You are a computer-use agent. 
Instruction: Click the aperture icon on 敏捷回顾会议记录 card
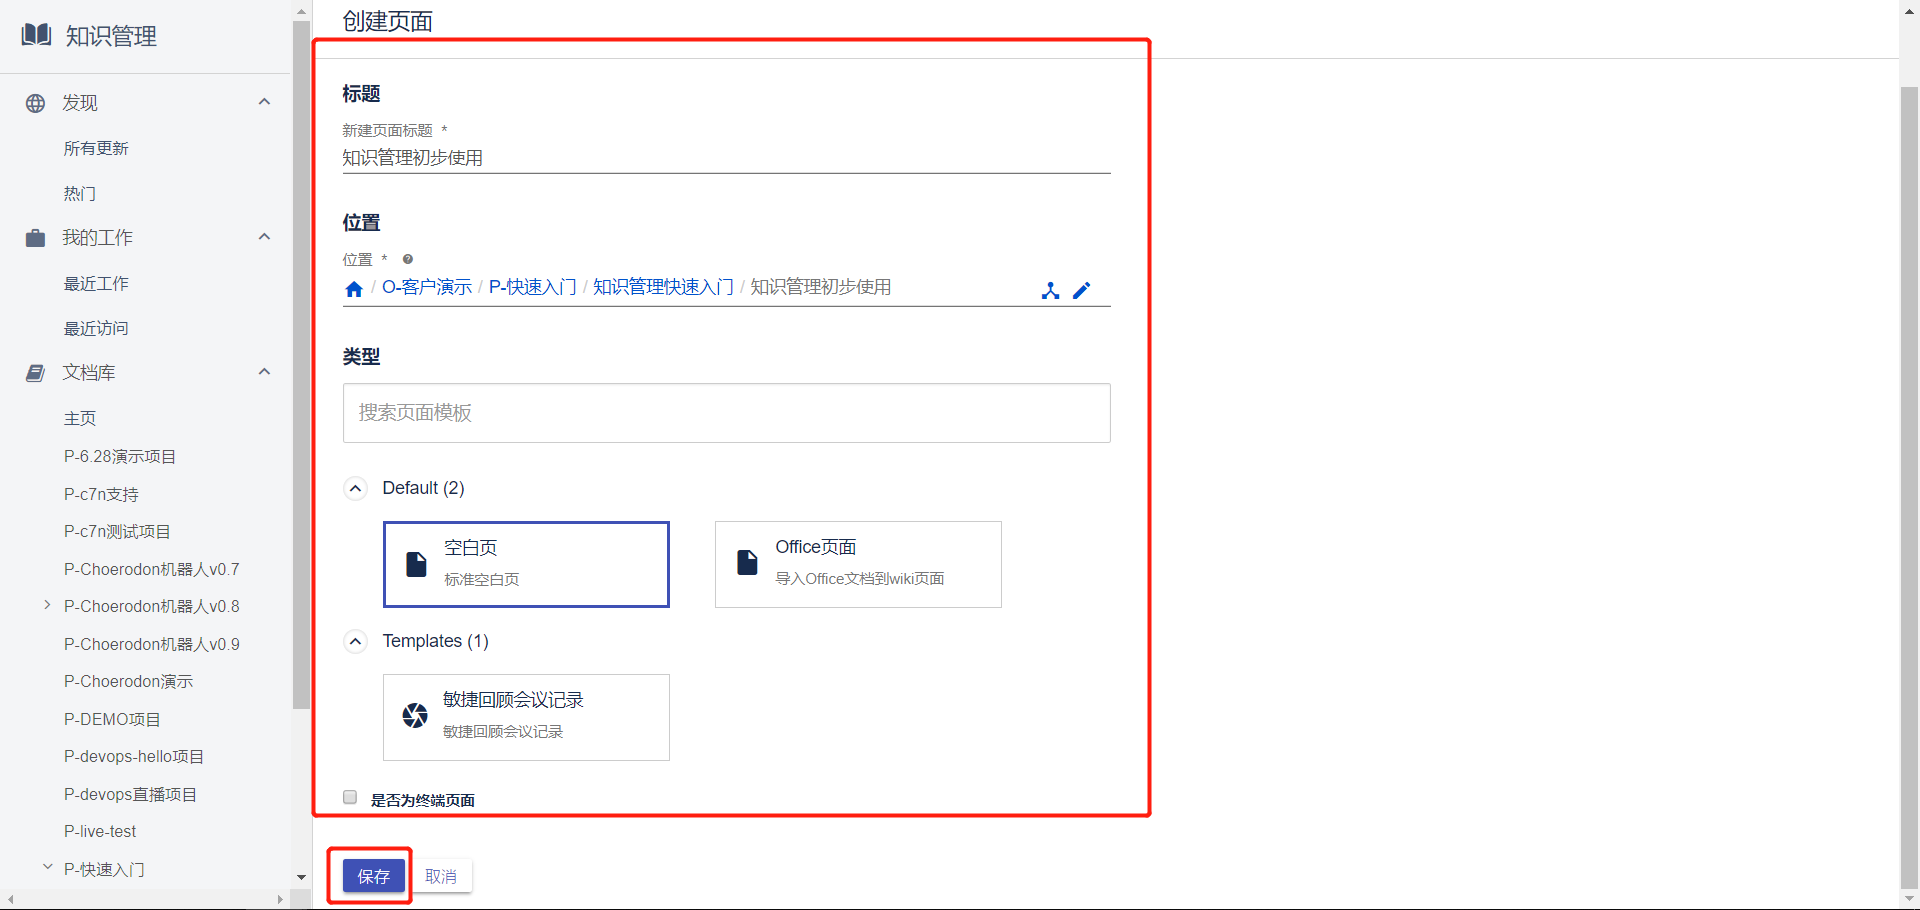tap(415, 715)
